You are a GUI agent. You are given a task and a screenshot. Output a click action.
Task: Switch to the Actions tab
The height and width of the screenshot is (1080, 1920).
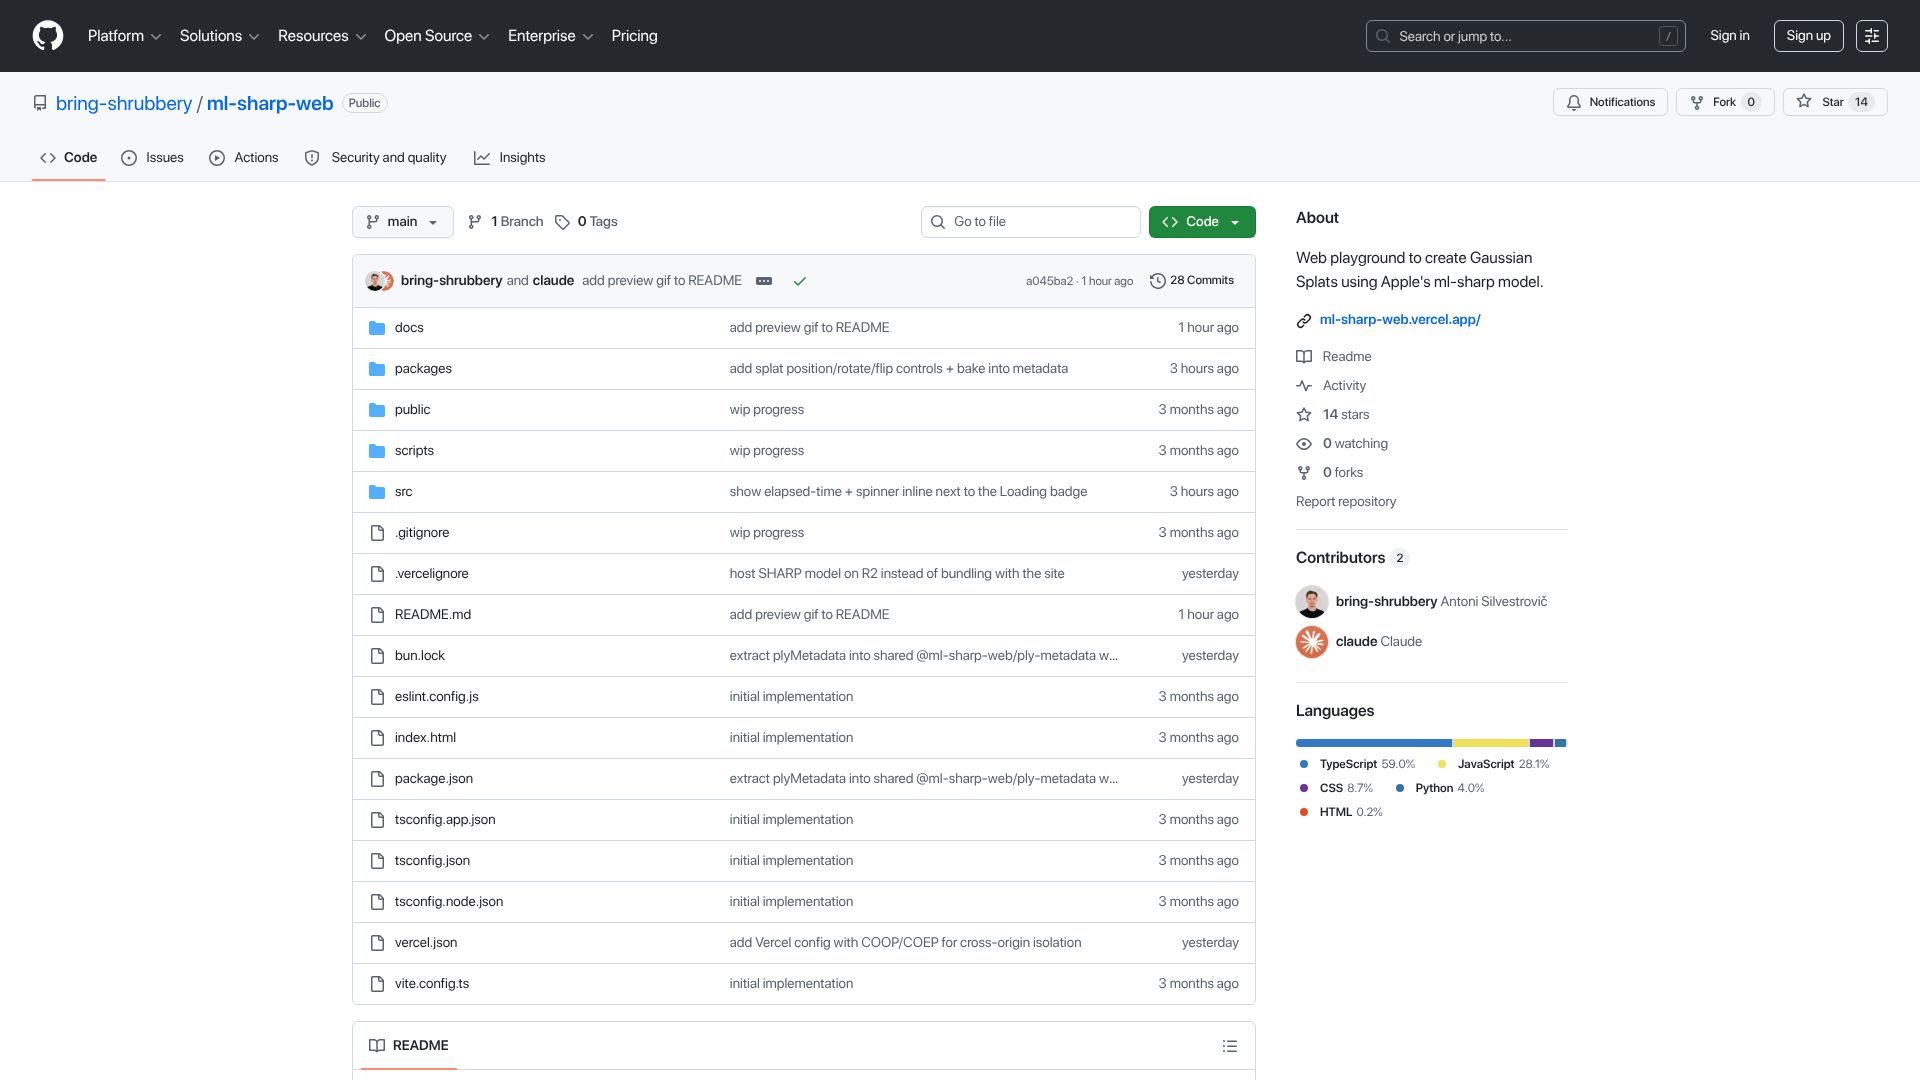click(244, 158)
